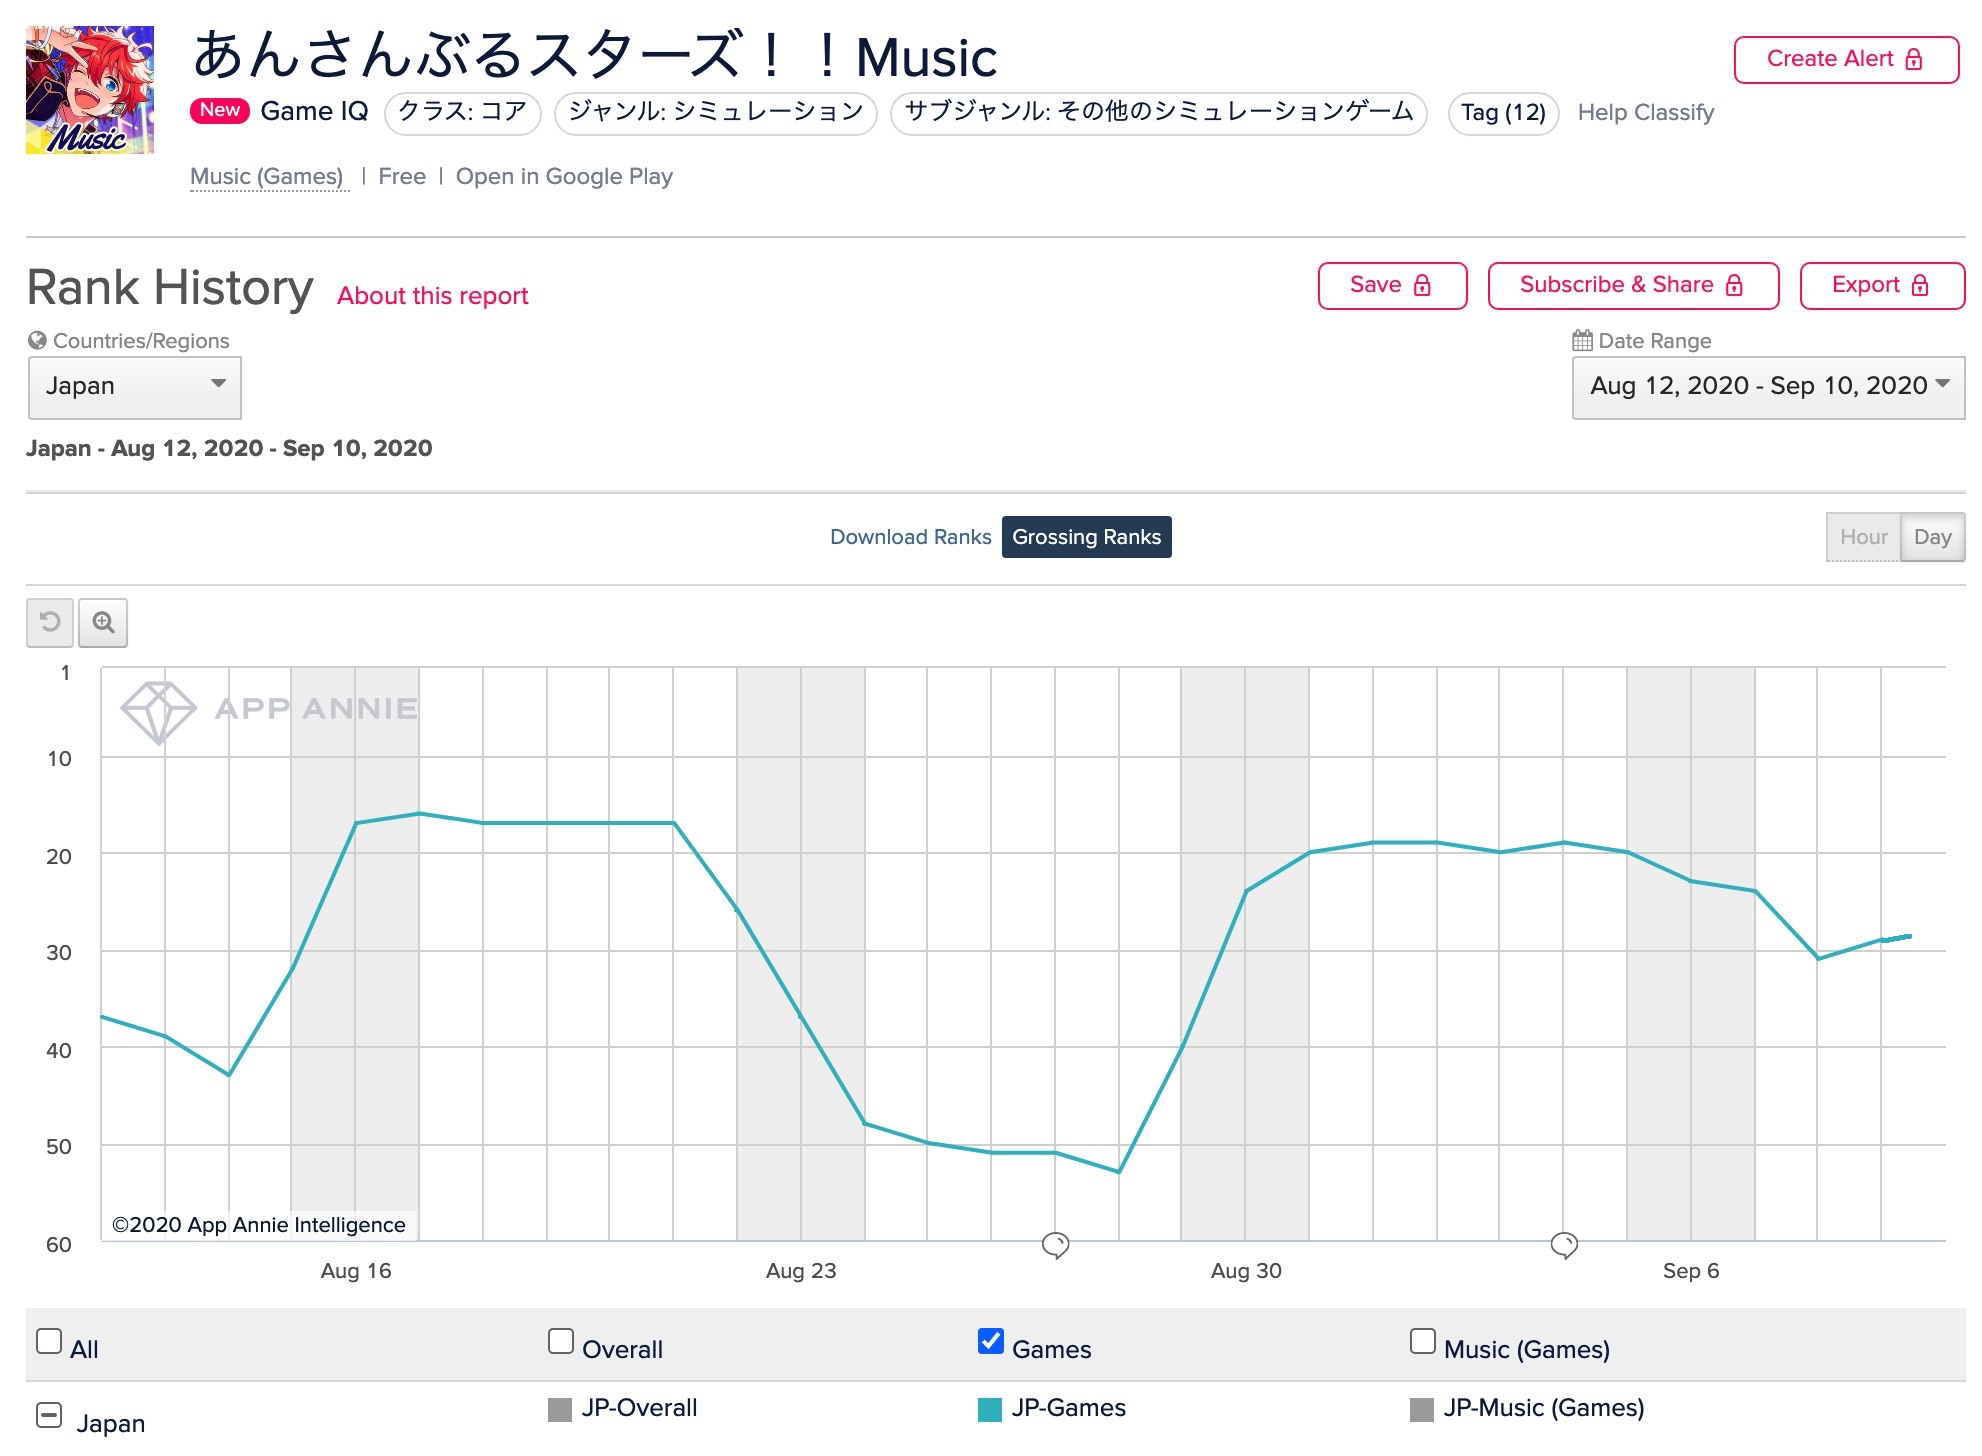Click the クラス: コア tag pill

(462, 112)
